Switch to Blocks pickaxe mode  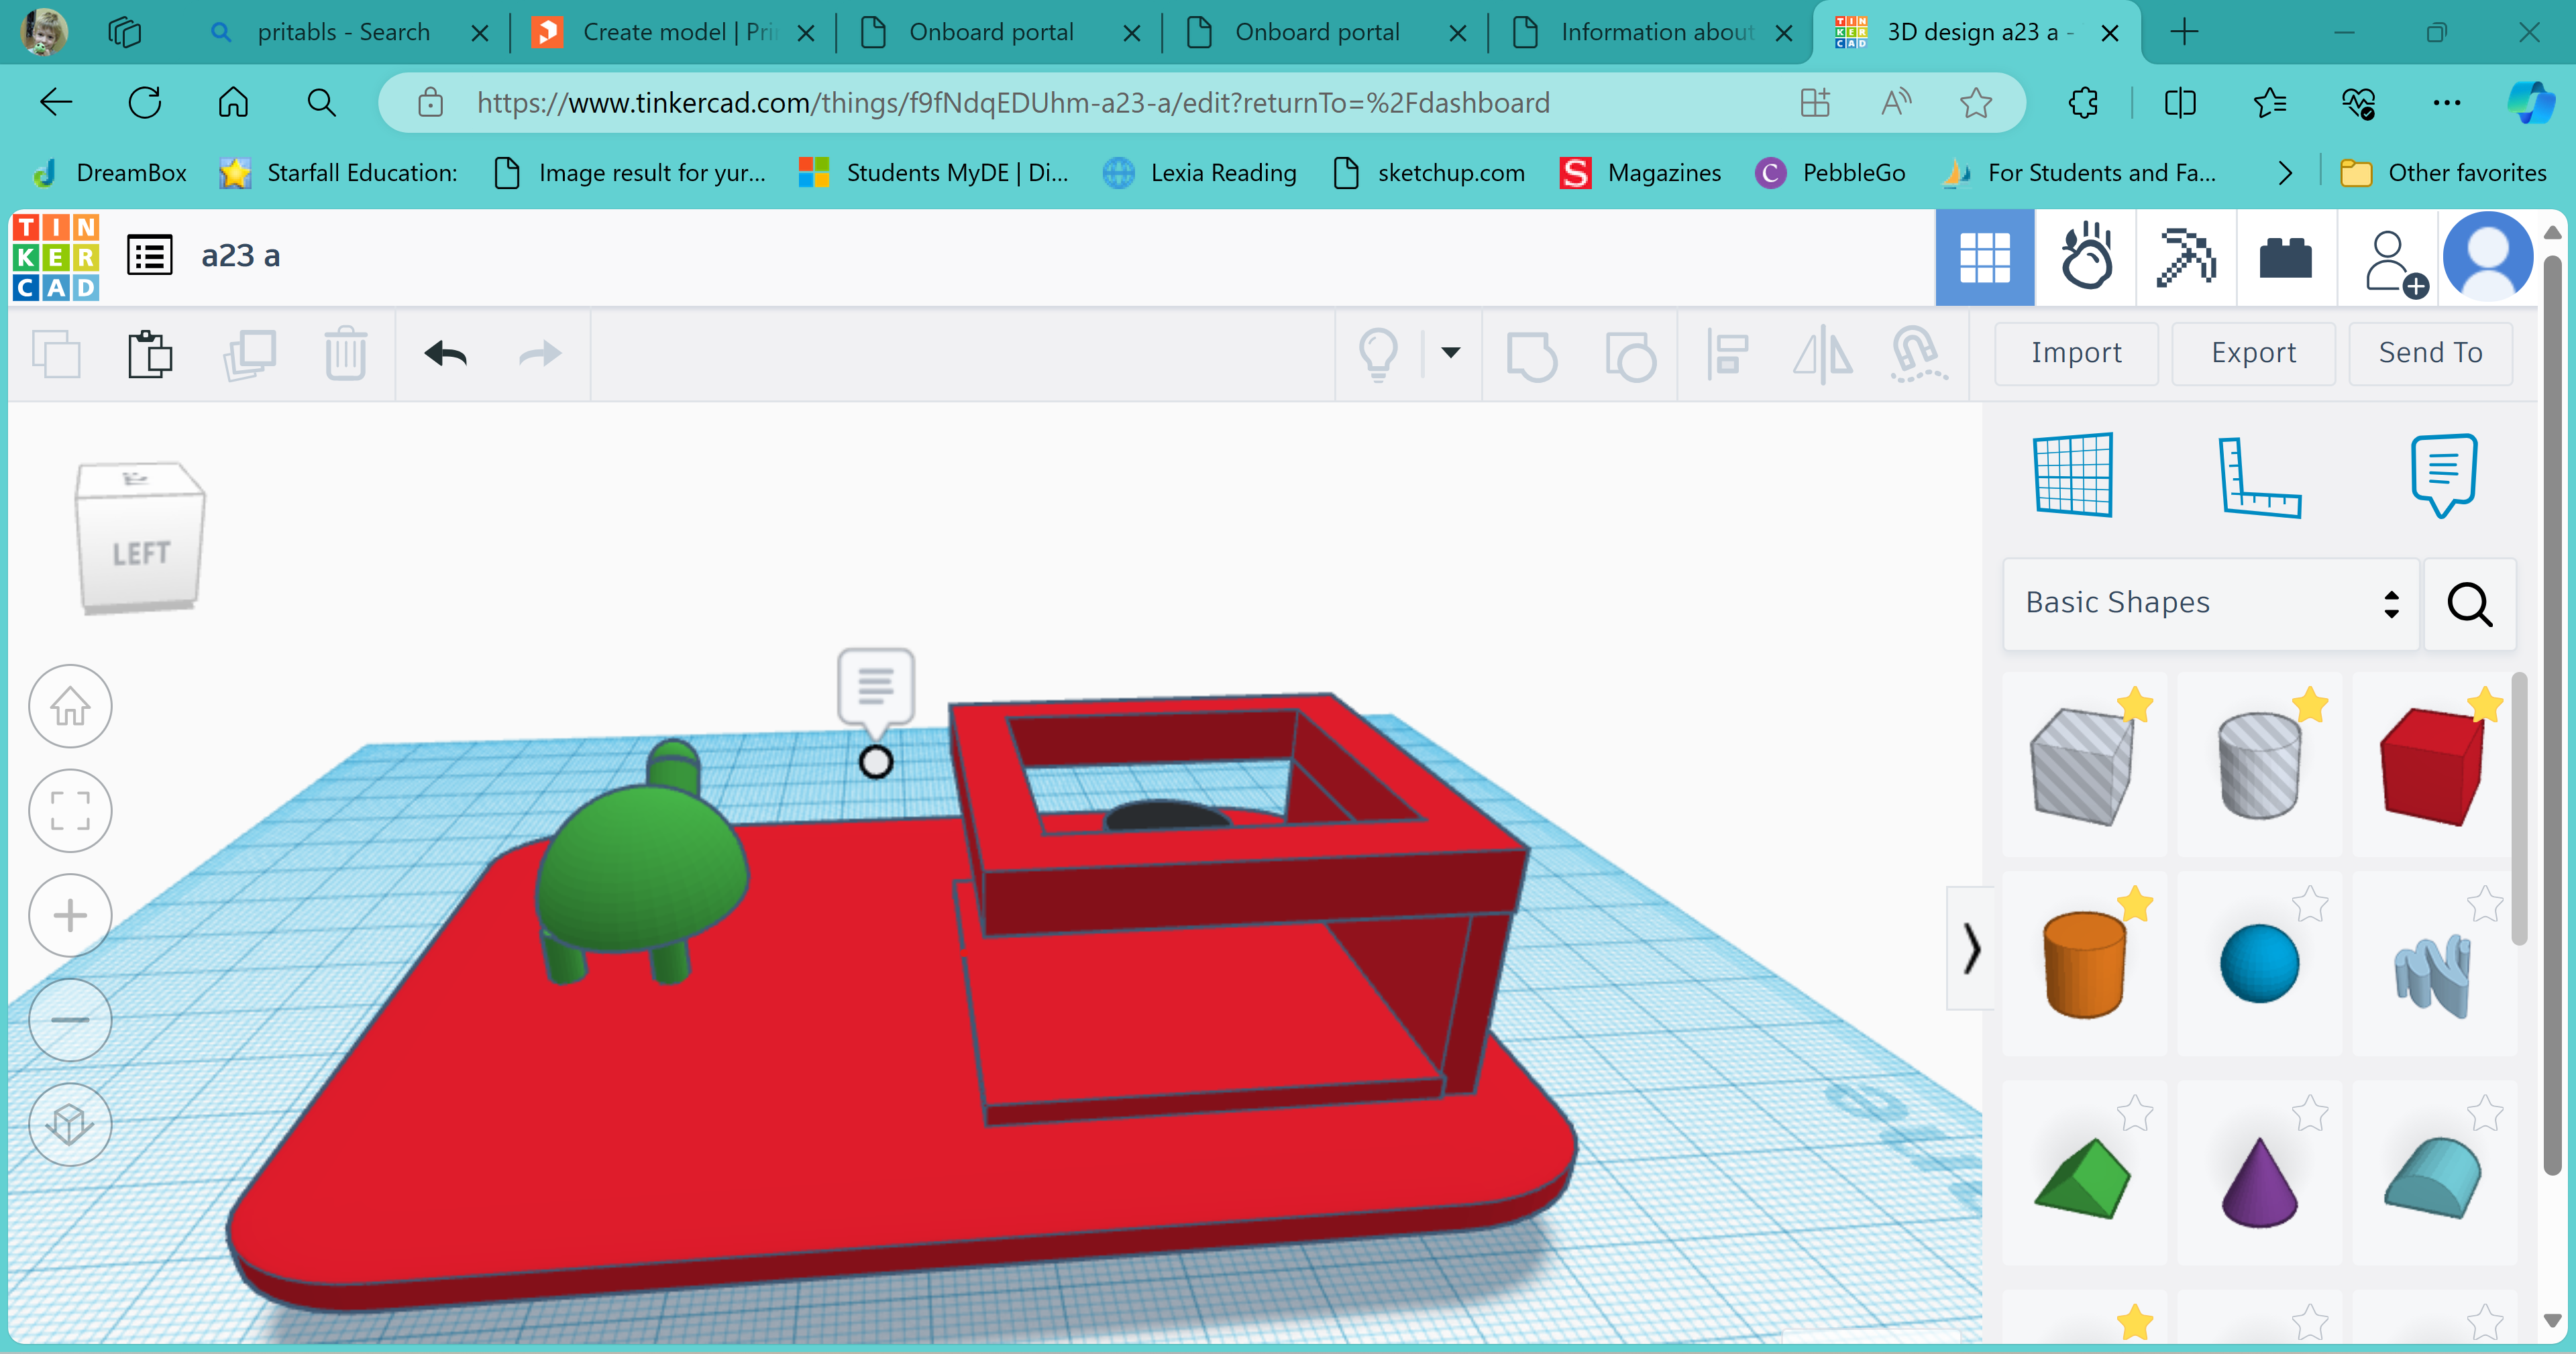tap(2186, 258)
